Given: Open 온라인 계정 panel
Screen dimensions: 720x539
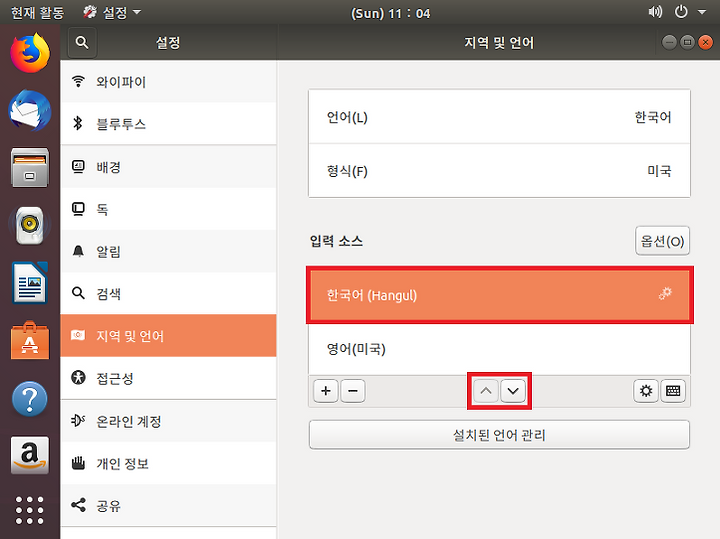Looking at the screenshot, I should (169, 421).
